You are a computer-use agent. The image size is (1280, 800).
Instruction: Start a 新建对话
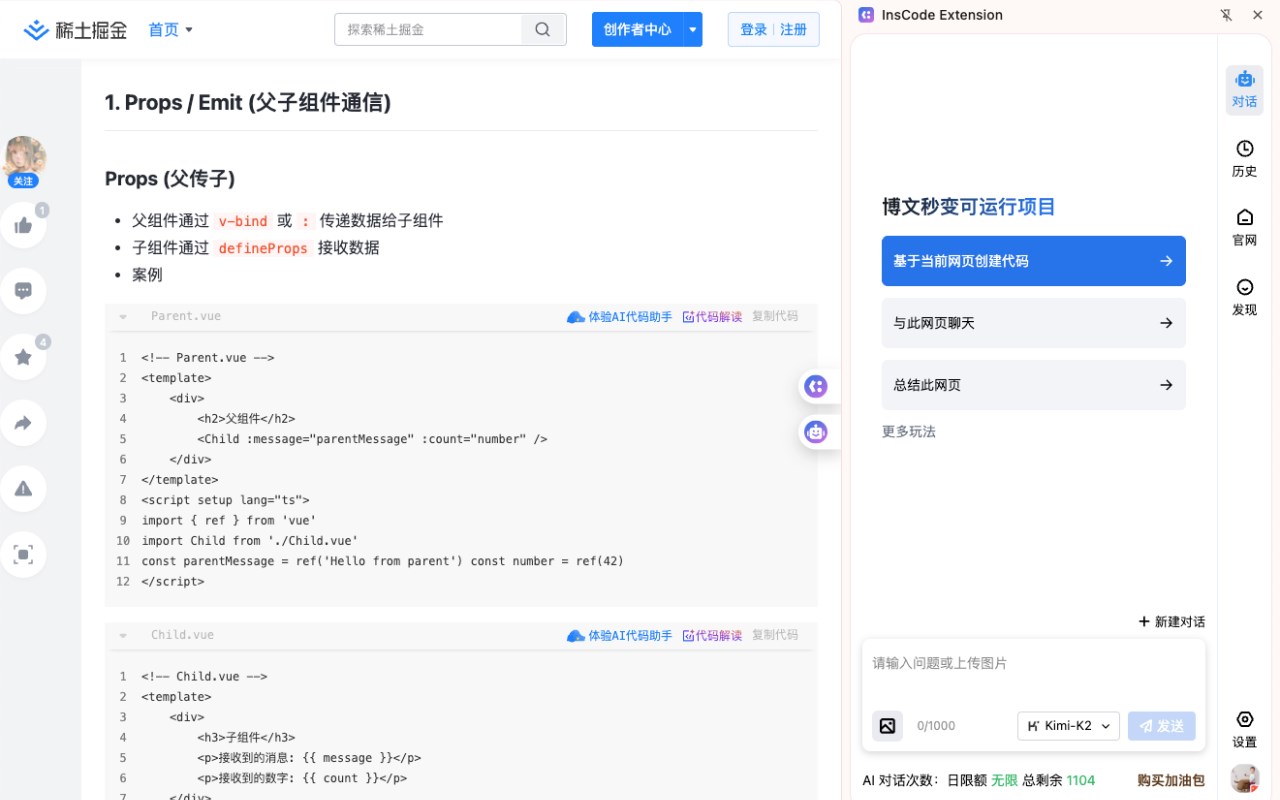tap(1172, 622)
